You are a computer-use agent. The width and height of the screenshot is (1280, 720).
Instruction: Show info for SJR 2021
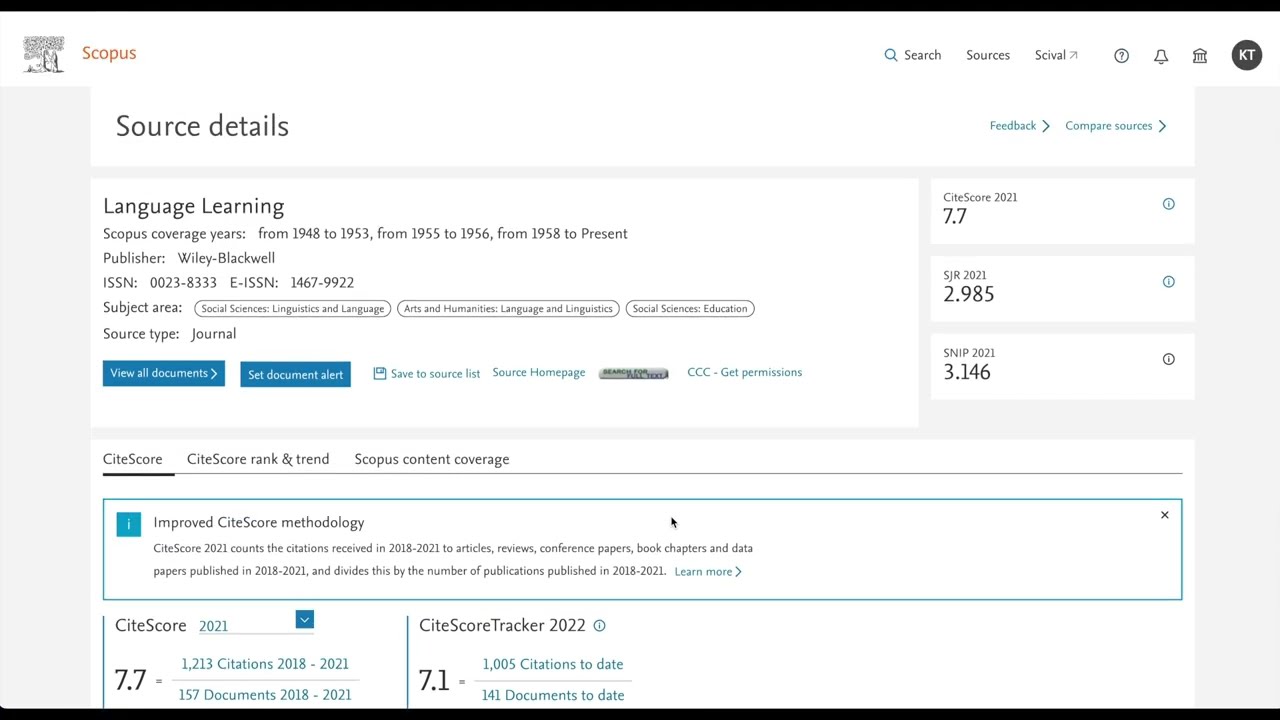coord(1168,282)
